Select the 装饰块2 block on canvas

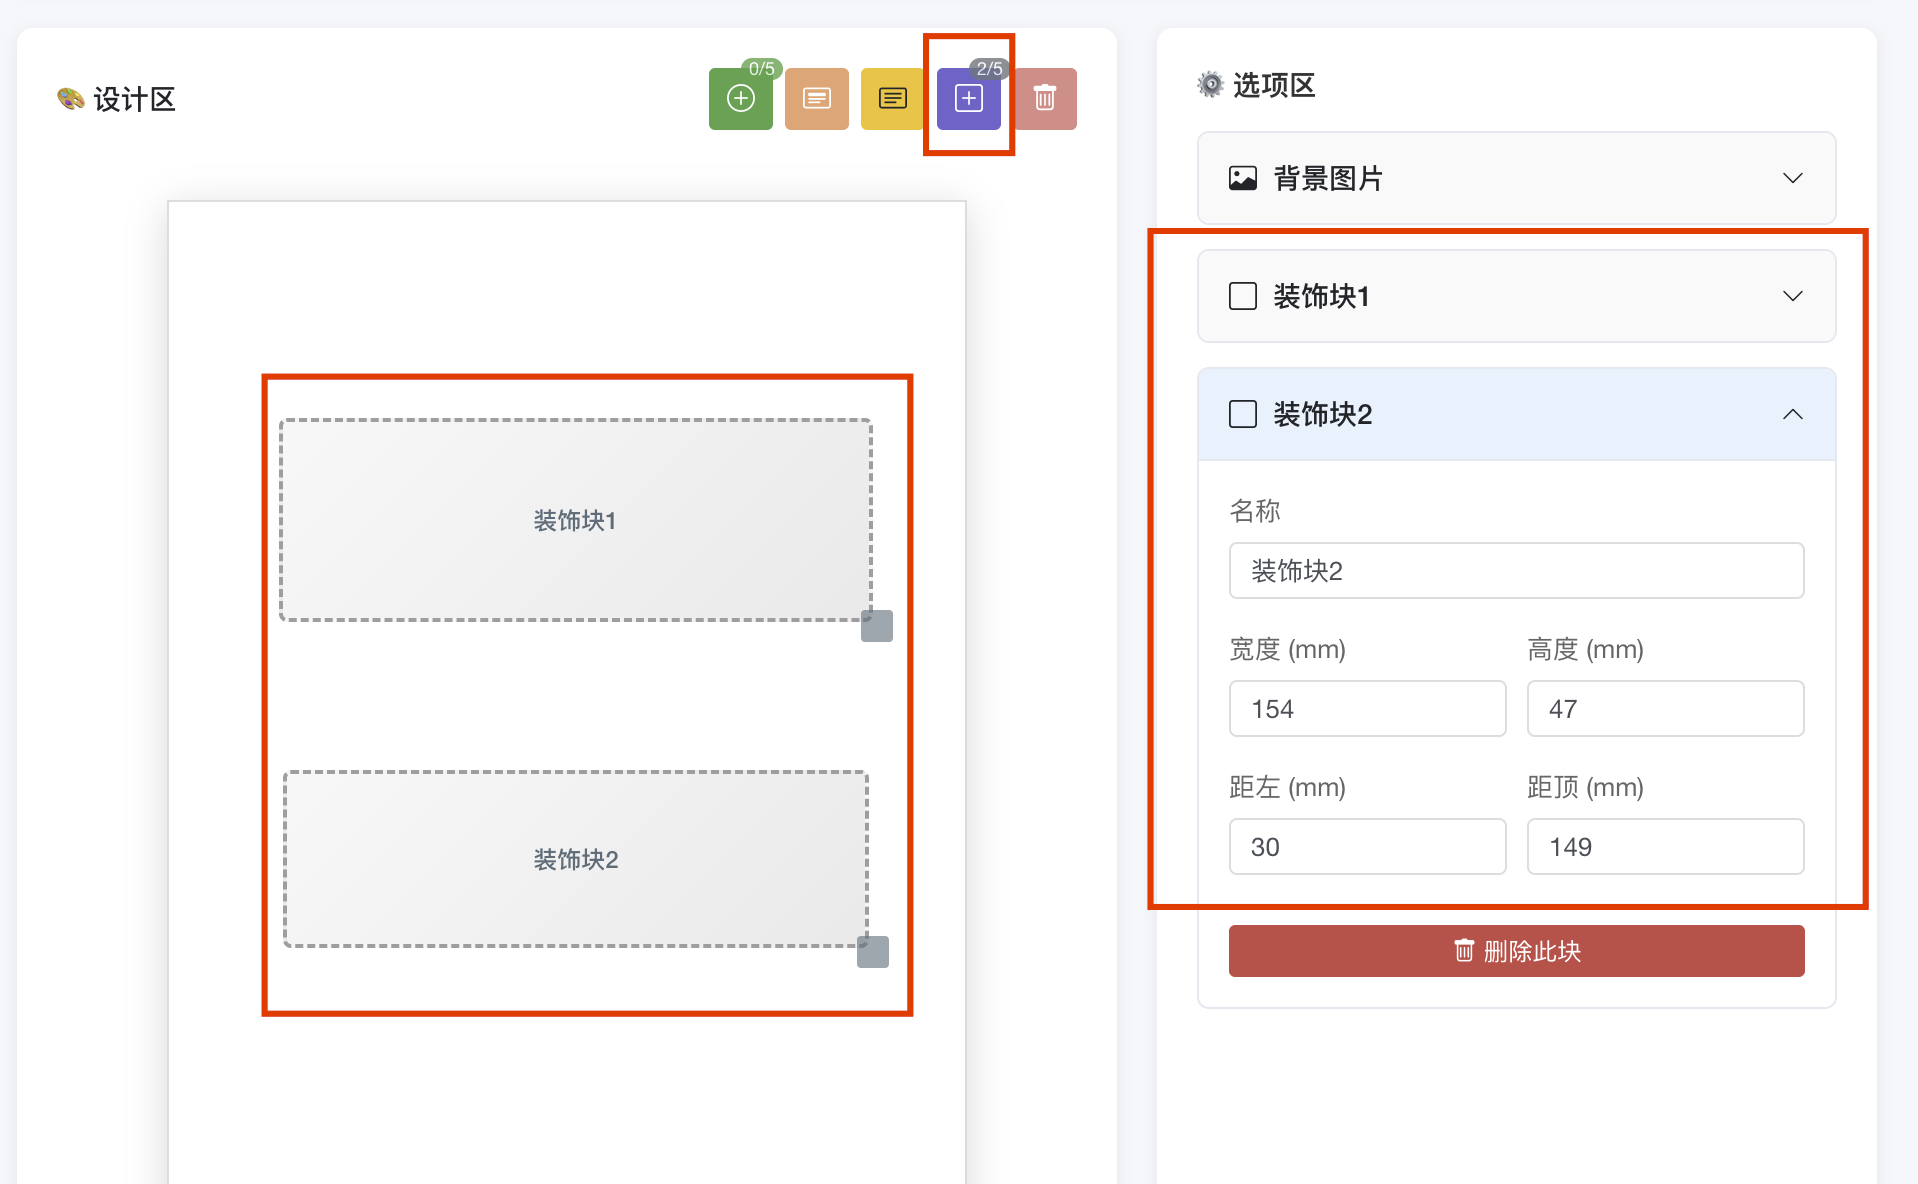pyautogui.click(x=575, y=859)
